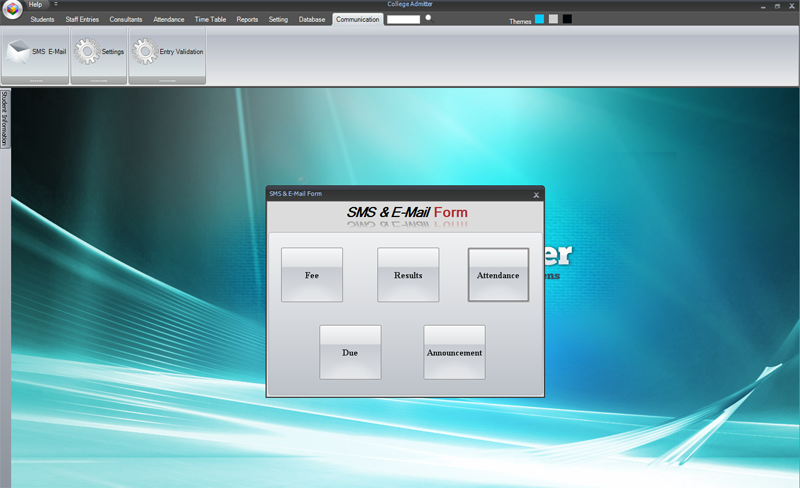
Task: Click the search magnifier icon
Action: 429,19
